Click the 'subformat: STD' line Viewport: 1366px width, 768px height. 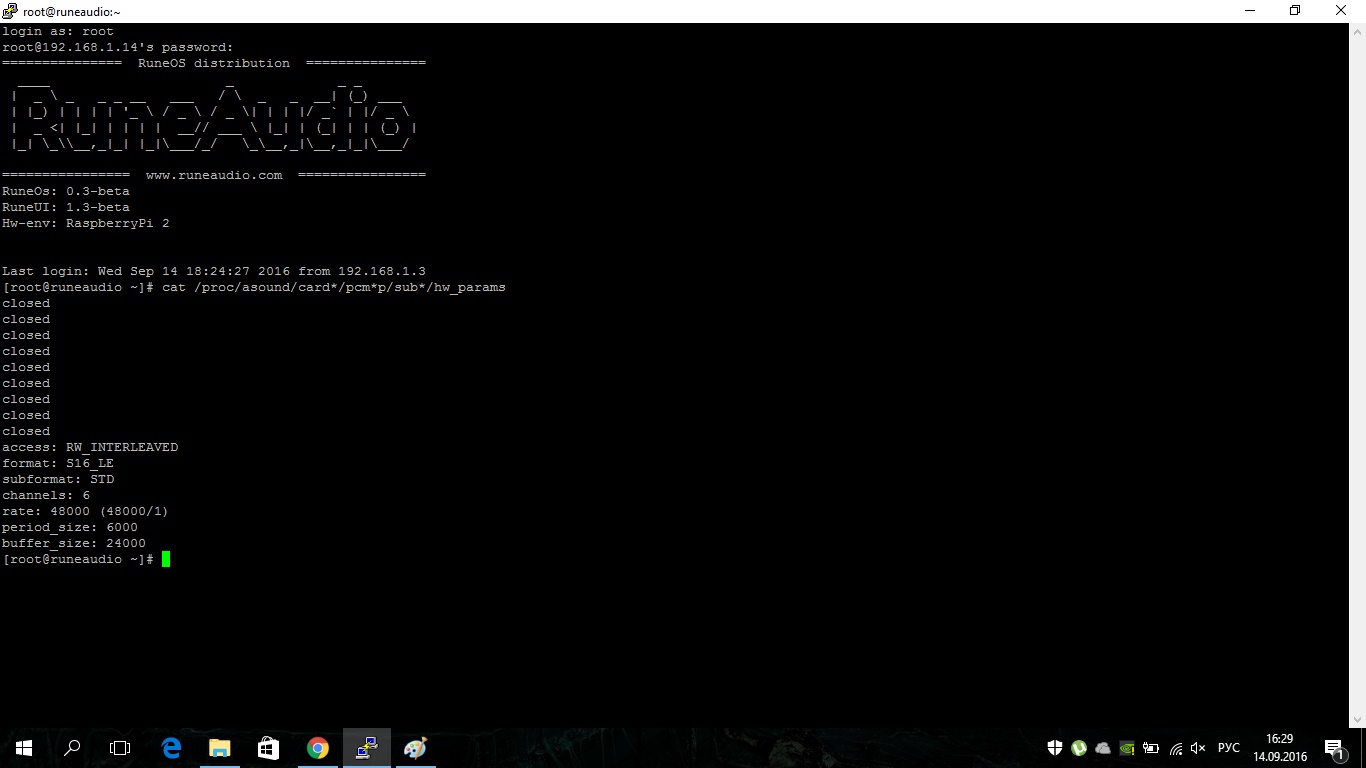pos(58,479)
